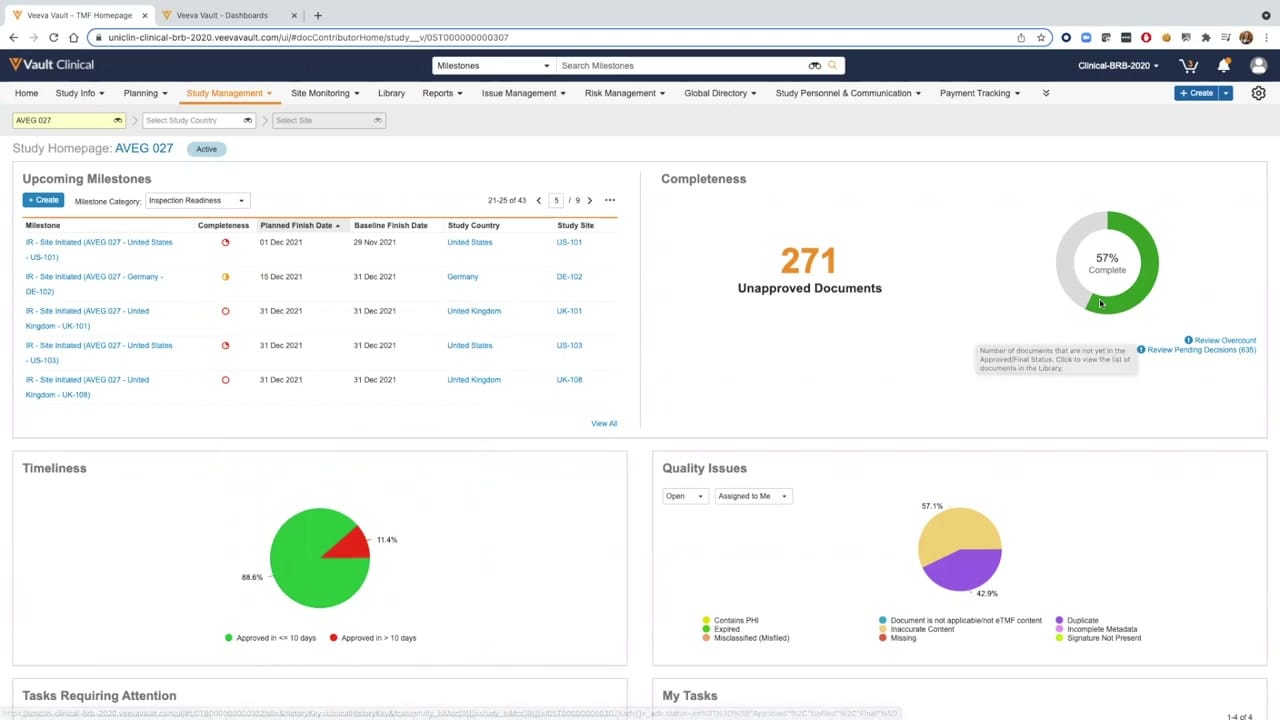Open the UK-108 study site link
This screenshot has width=1280, height=720.
click(x=569, y=380)
